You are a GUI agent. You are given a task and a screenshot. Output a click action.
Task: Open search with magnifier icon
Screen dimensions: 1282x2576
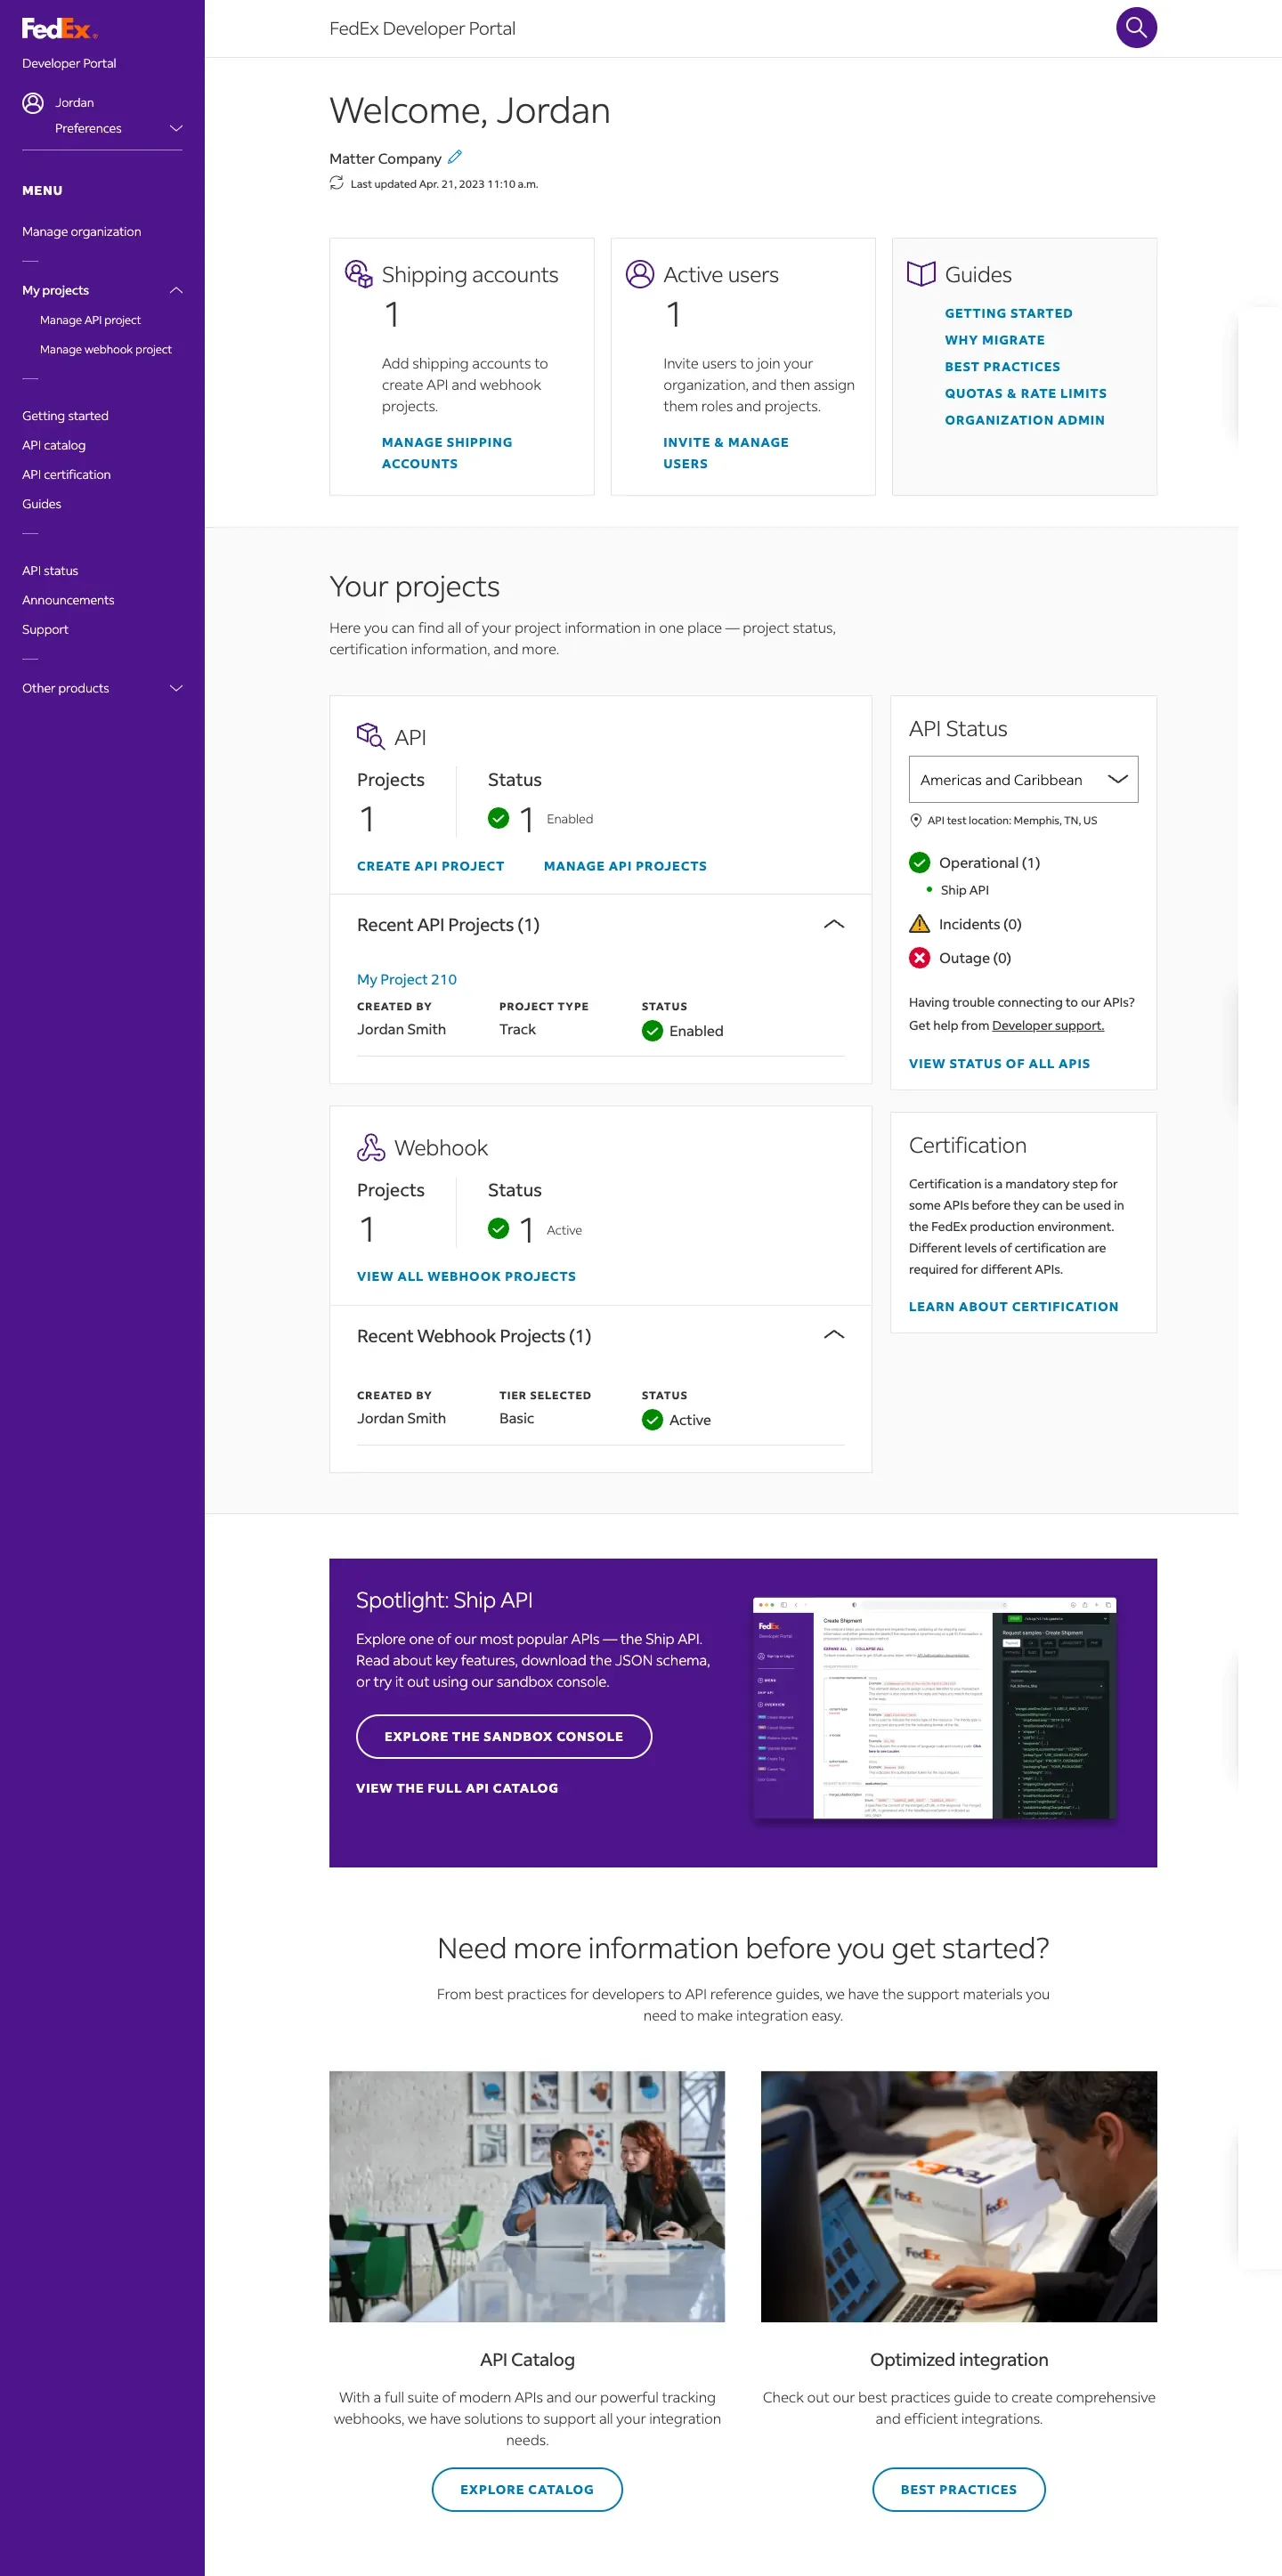(1136, 28)
